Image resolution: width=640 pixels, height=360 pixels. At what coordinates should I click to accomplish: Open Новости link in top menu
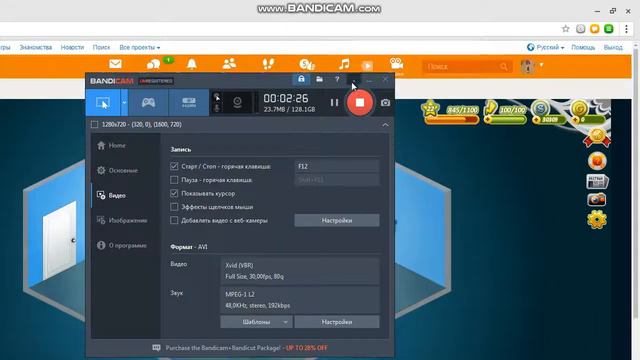[x=72, y=47]
